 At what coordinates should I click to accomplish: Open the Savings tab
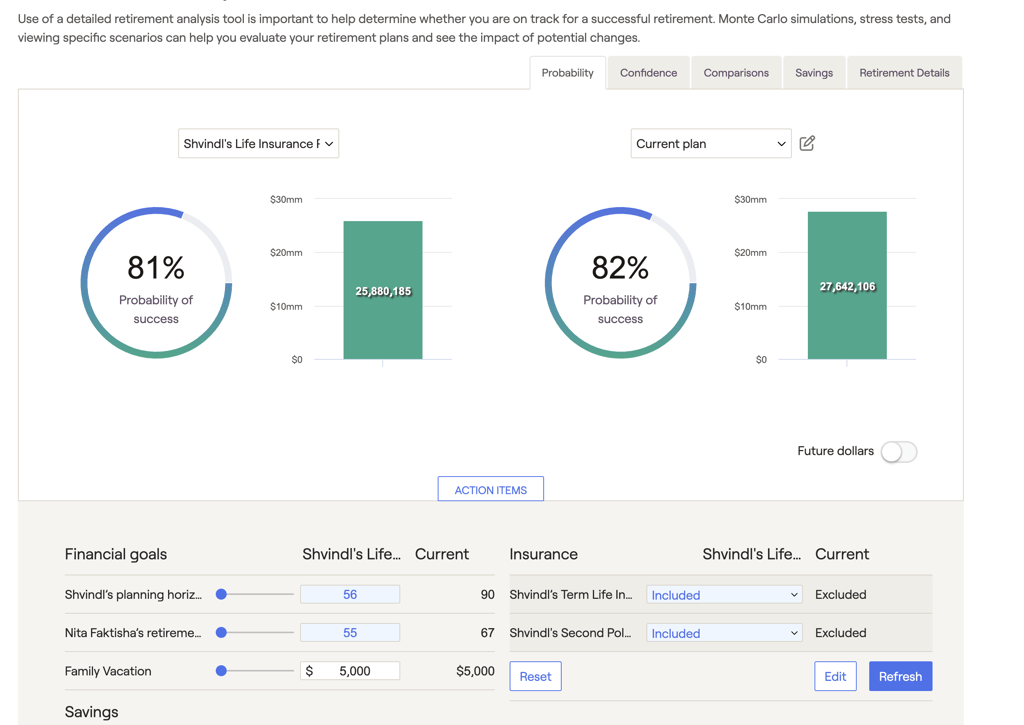pos(814,73)
